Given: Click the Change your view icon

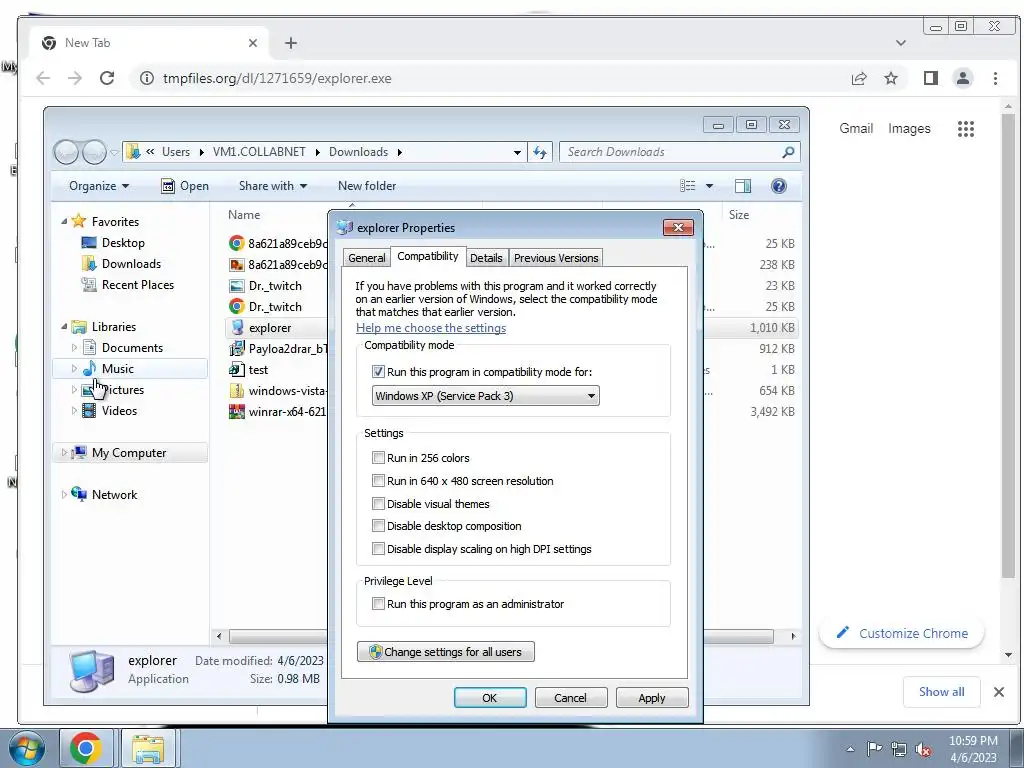Looking at the screenshot, I should 688,186.
